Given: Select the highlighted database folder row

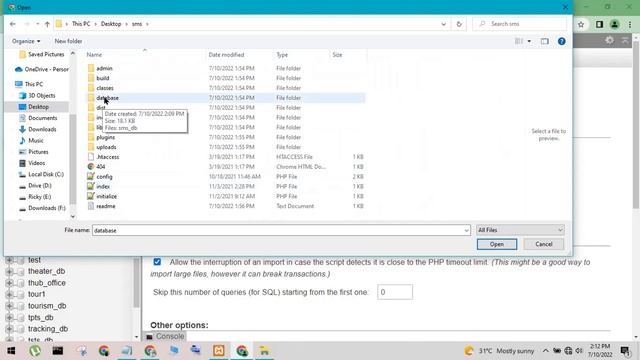Looking at the screenshot, I should (x=225, y=98).
